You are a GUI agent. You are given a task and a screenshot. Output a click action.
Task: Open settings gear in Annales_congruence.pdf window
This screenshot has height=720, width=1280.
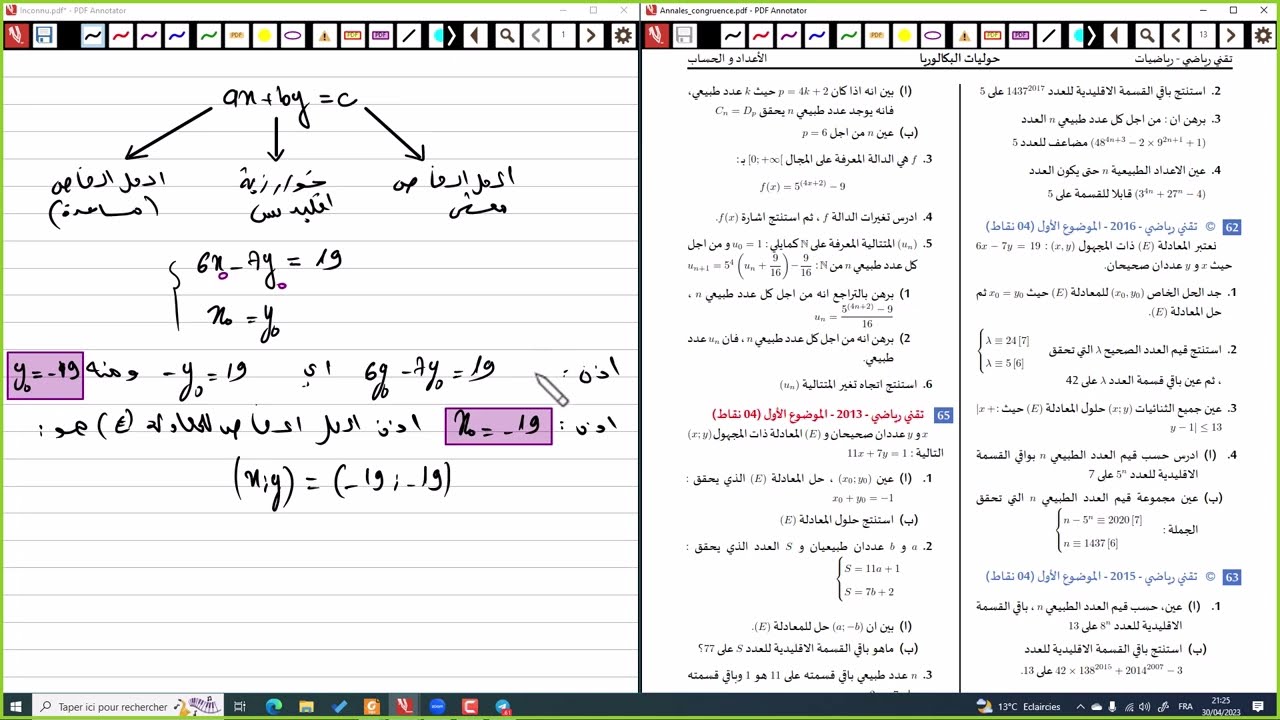1263,36
